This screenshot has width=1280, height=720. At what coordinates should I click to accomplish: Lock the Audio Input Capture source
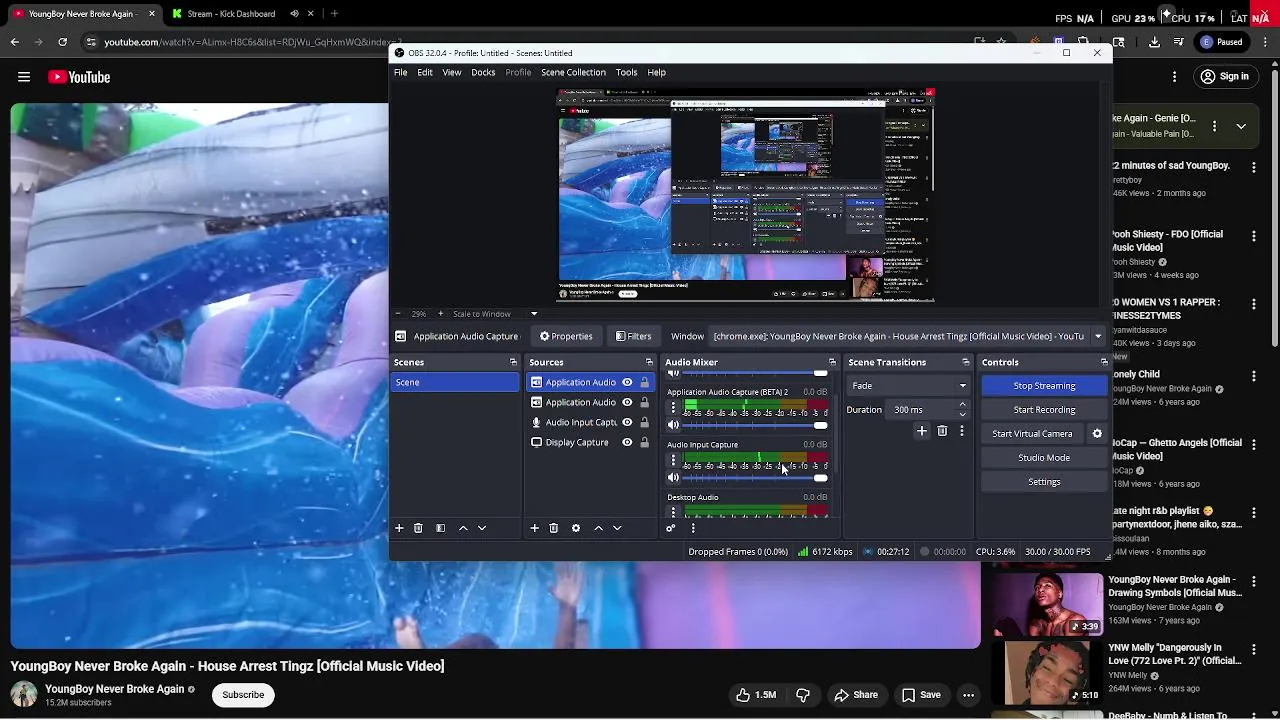click(x=645, y=422)
